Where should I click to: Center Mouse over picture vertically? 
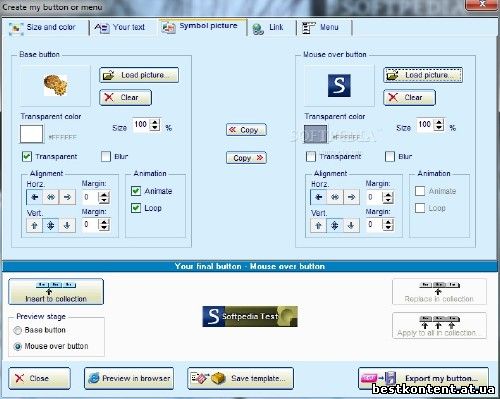pyautogui.click(x=335, y=226)
